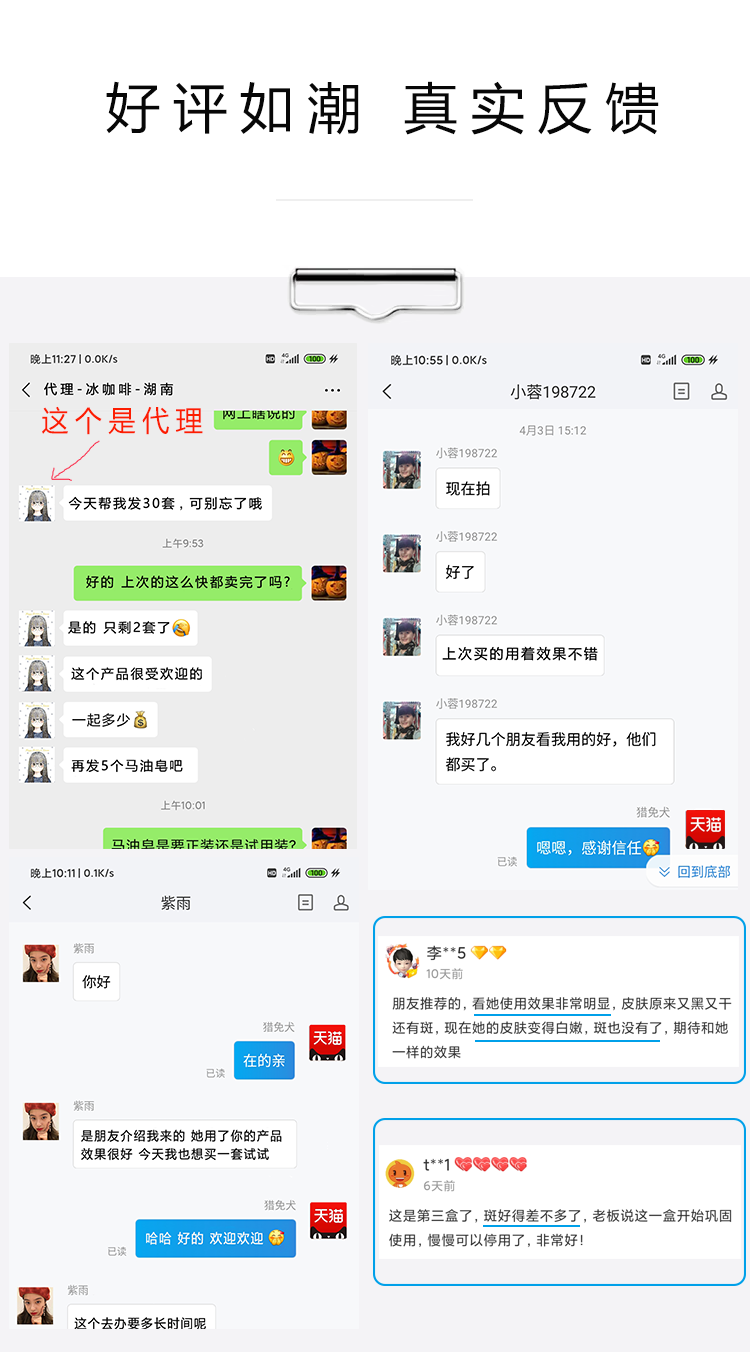Open the order list icon in 小蓉198722 chat
Screen dimensions: 750x1369
pos(682,392)
